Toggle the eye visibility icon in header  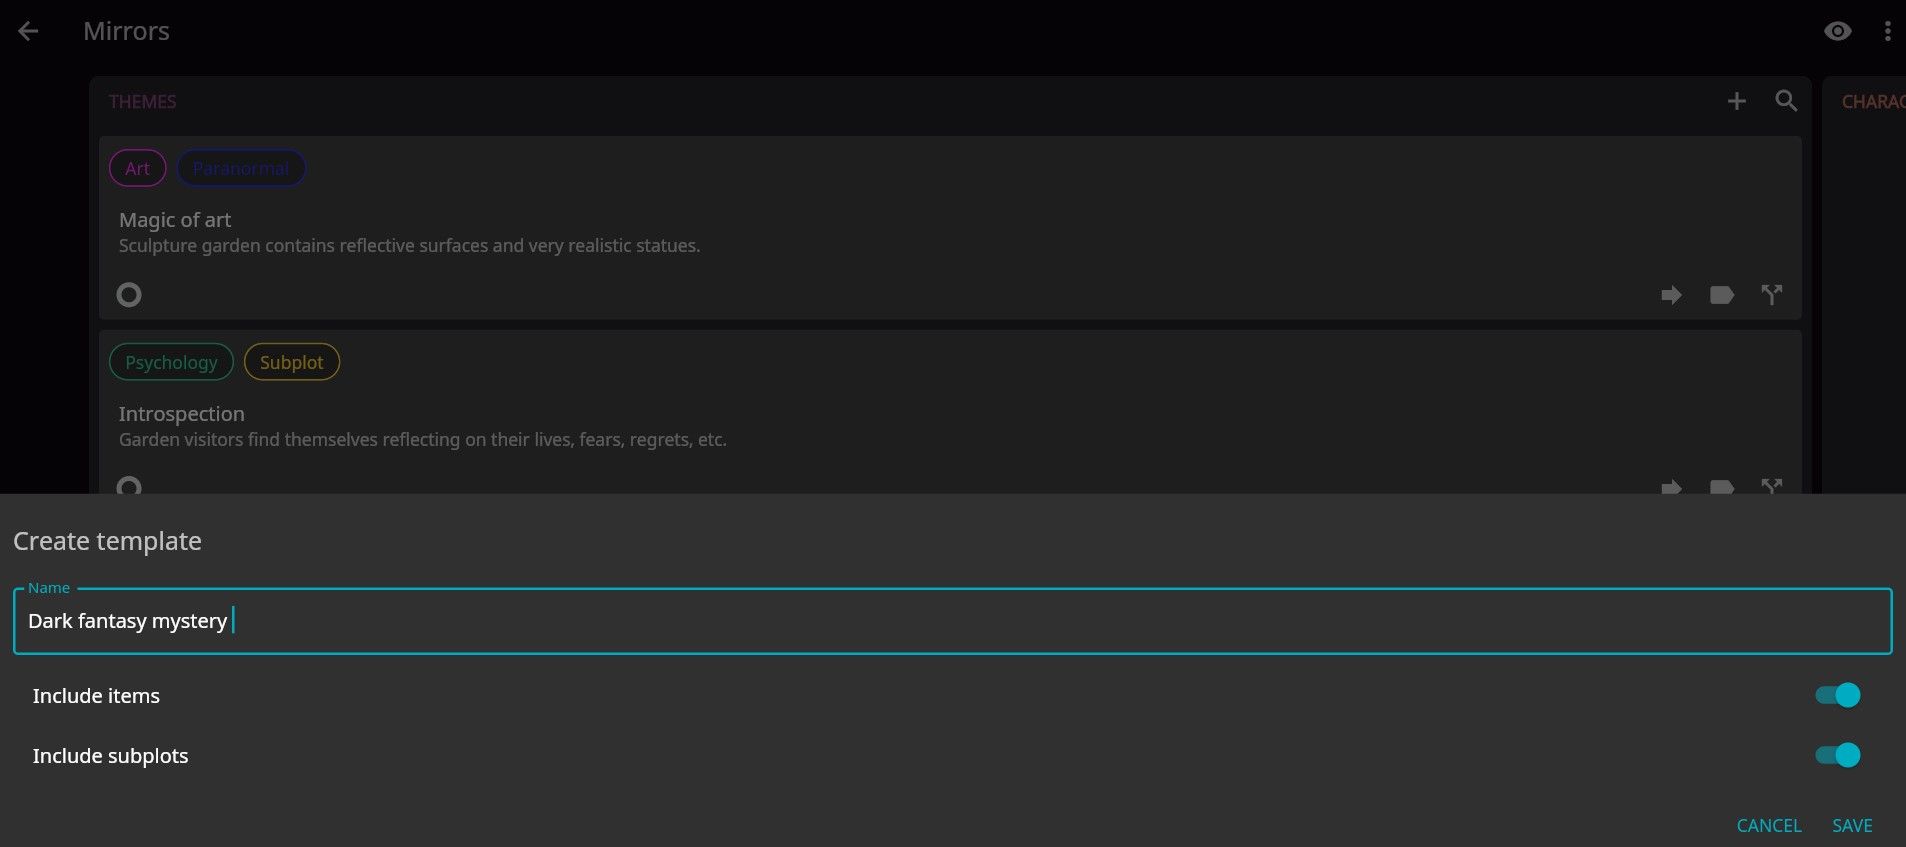(1837, 31)
